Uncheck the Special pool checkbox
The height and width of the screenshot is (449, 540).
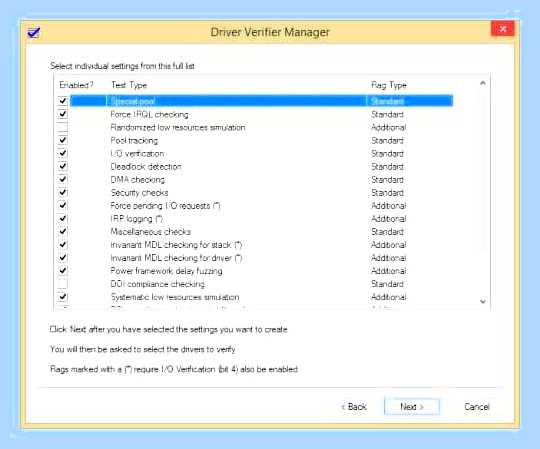coord(63,101)
